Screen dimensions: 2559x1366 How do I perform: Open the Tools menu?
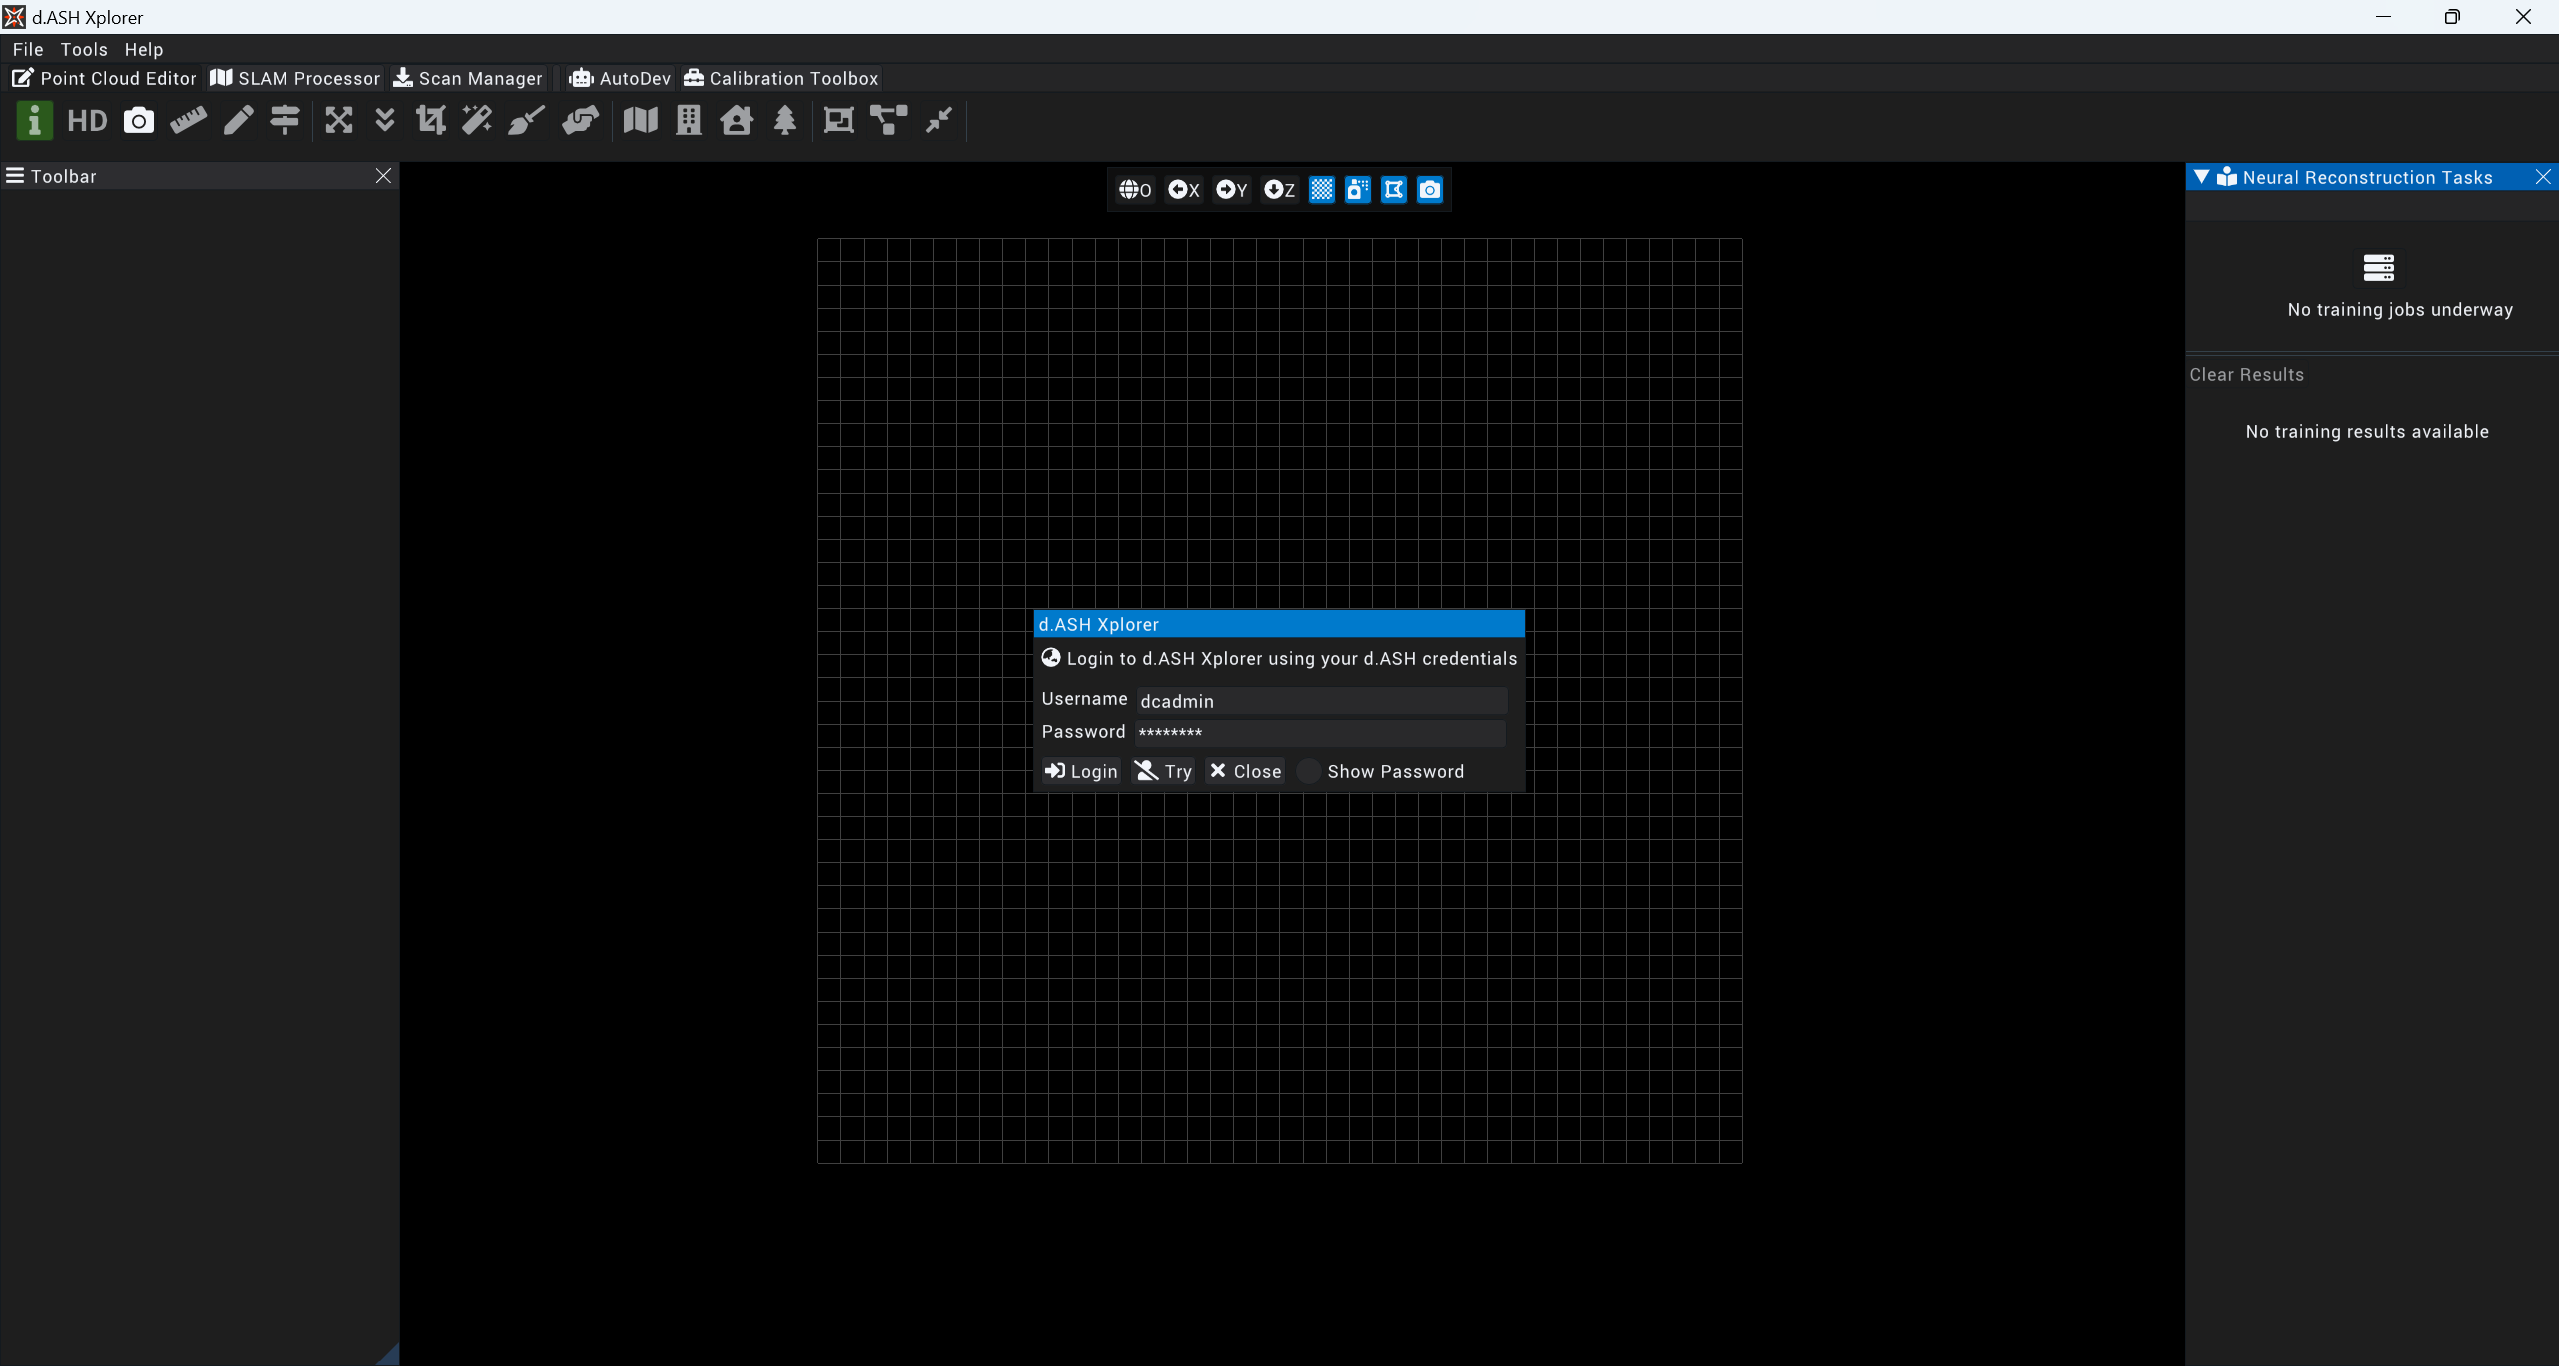tap(84, 49)
